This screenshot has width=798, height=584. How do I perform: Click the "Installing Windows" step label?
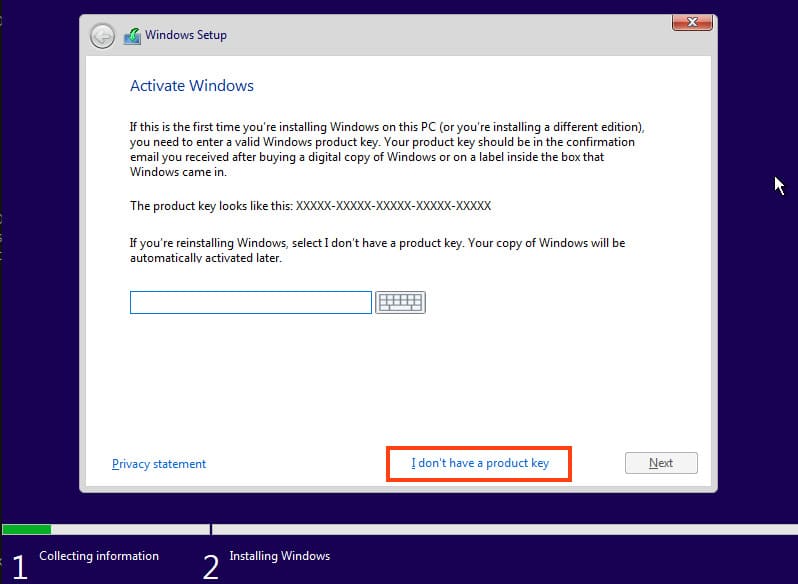pyautogui.click(x=279, y=556)
